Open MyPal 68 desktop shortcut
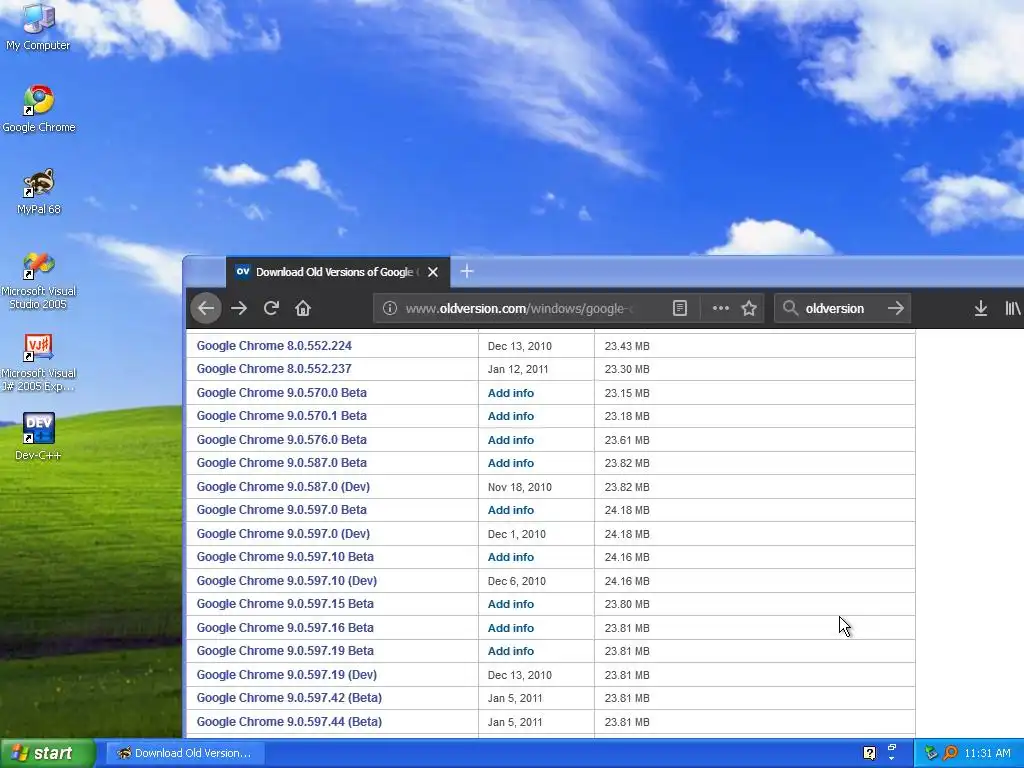This screenshot has height=768, width=1024. tap(39, 191)
